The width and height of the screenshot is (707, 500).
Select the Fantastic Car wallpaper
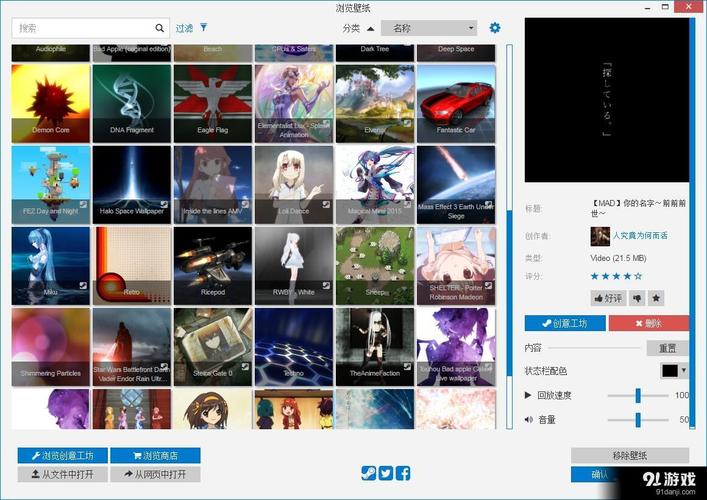click(456, 104)
